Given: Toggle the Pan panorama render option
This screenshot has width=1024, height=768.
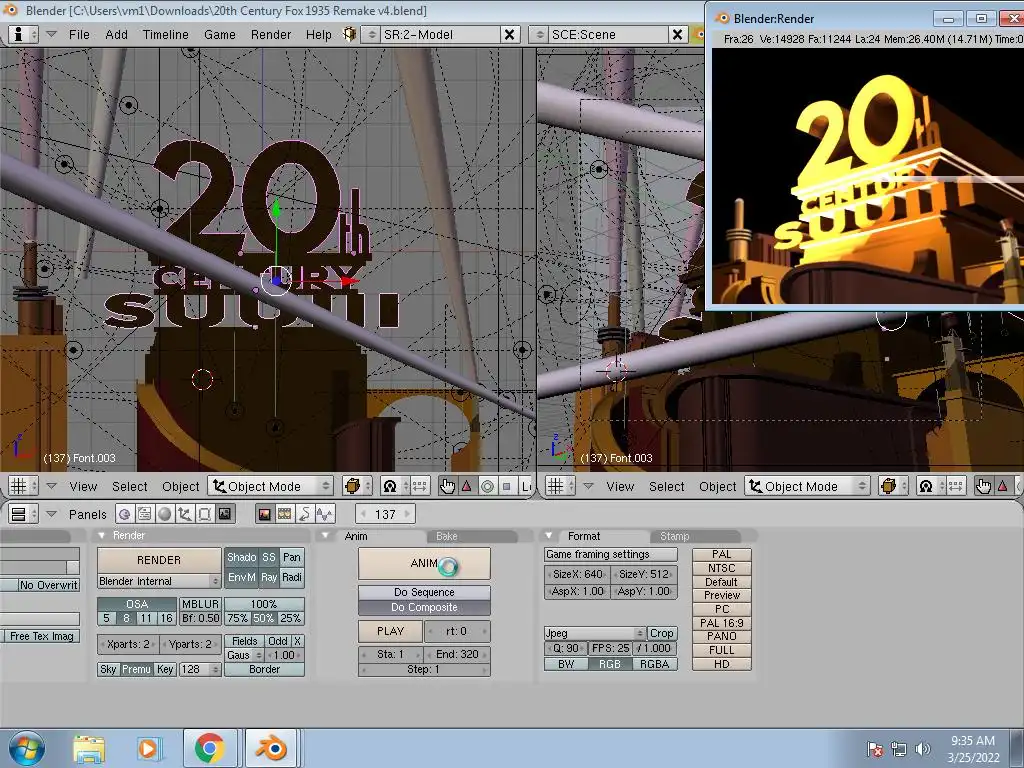Looking at the screenshot, I should (x=292, y=557).
